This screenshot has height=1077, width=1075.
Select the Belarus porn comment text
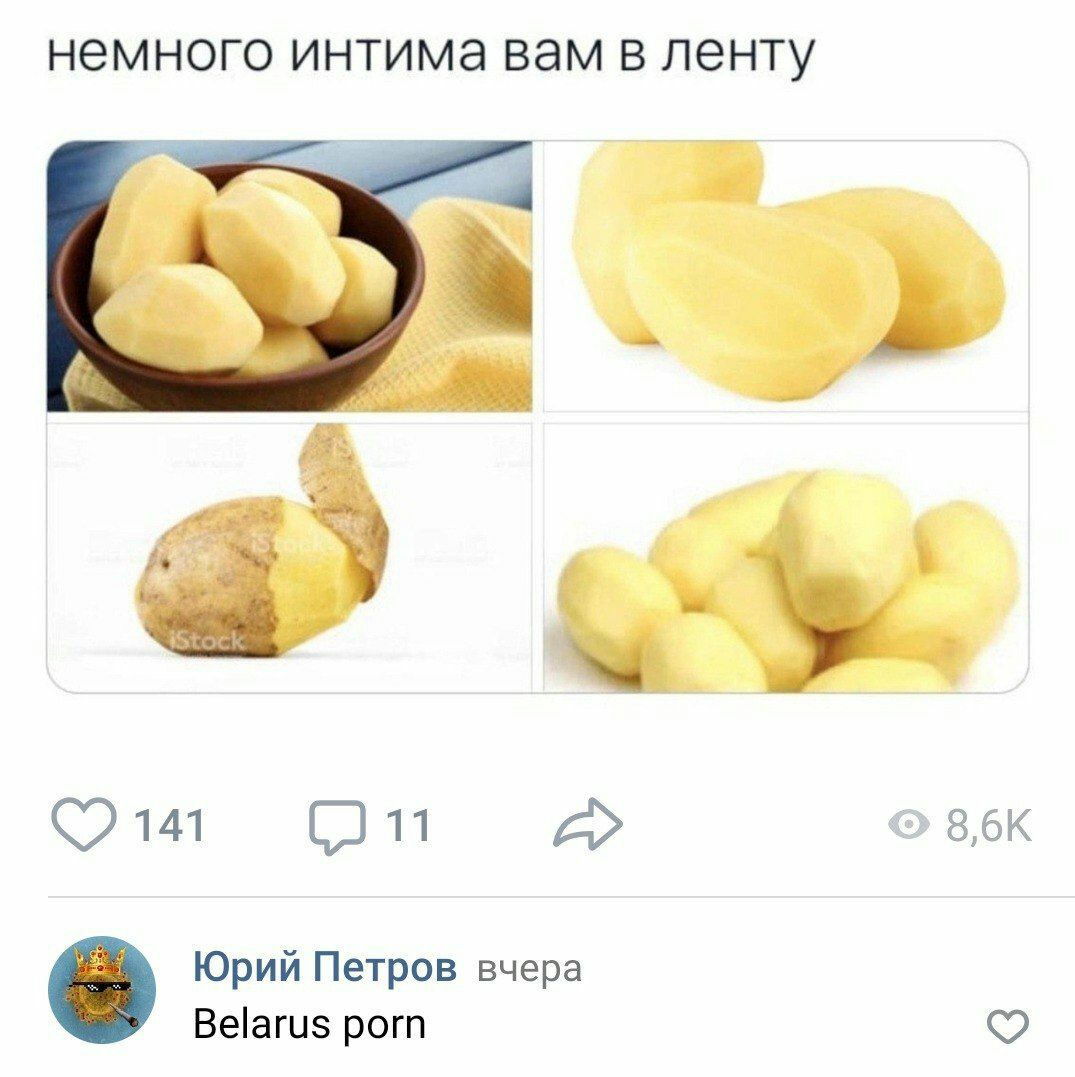click(310, 1024)
